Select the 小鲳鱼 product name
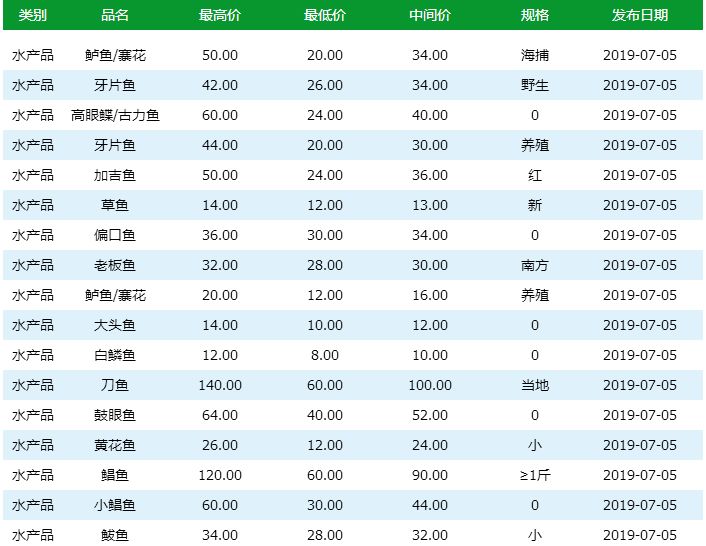 coord(115,505)
